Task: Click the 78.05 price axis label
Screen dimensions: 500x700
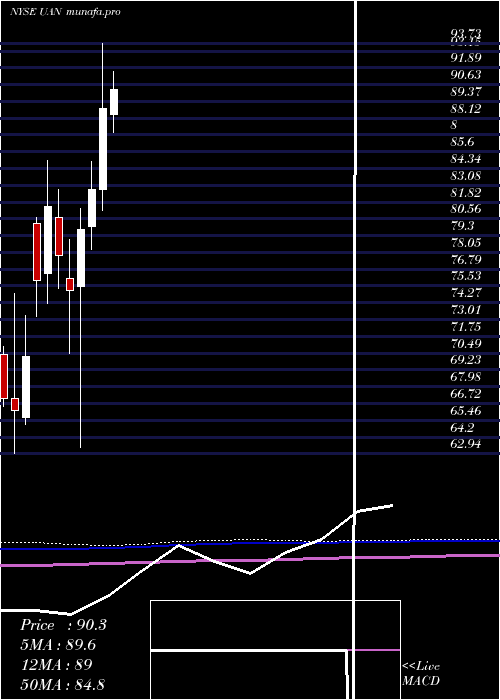Action: (466, 242)
